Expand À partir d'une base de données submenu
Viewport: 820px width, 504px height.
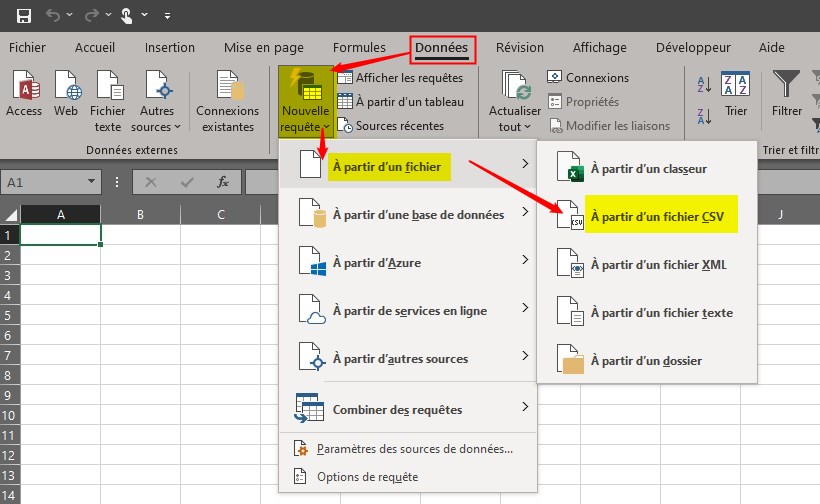point(417,214)
